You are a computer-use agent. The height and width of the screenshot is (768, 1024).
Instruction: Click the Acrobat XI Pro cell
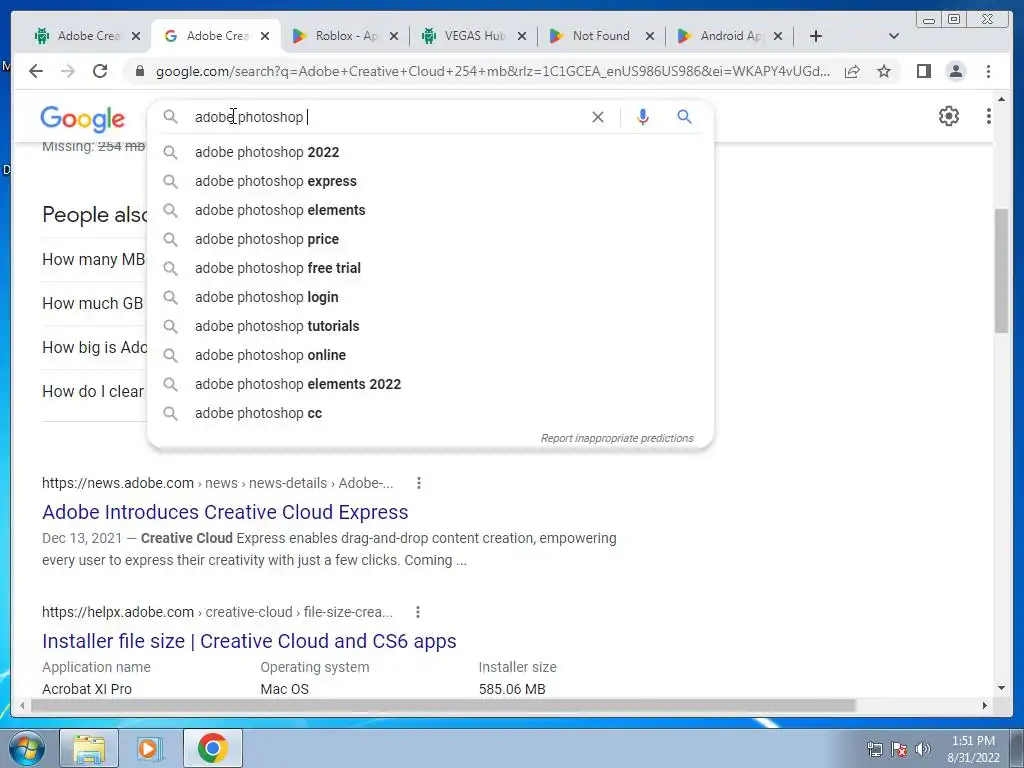pyautogui.click(x=87, y=689)
